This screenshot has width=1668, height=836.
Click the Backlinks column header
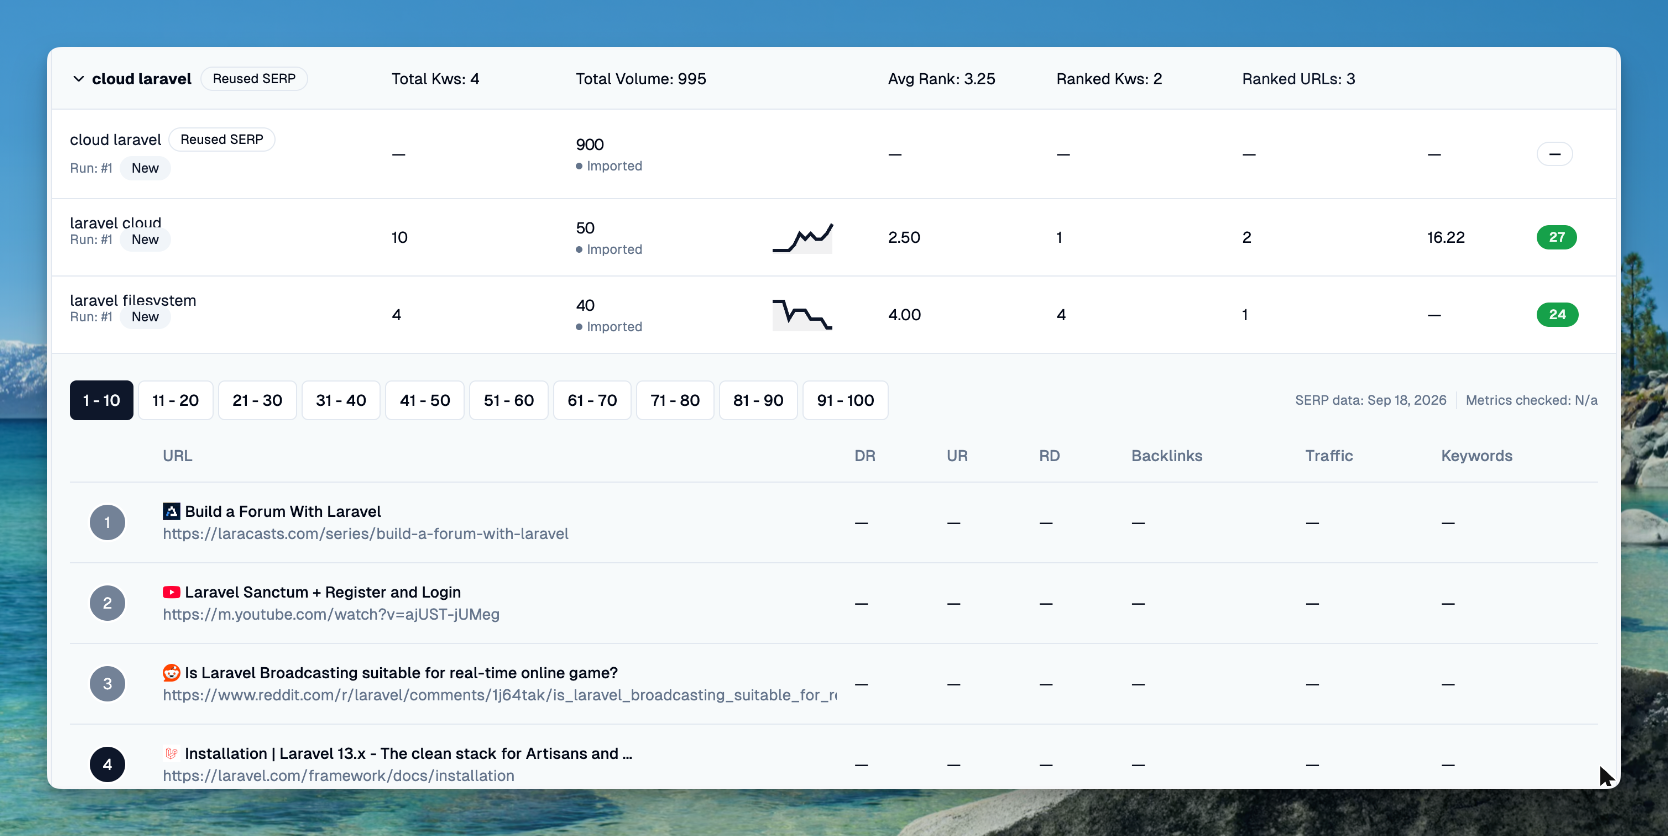tap(1167, 456)
